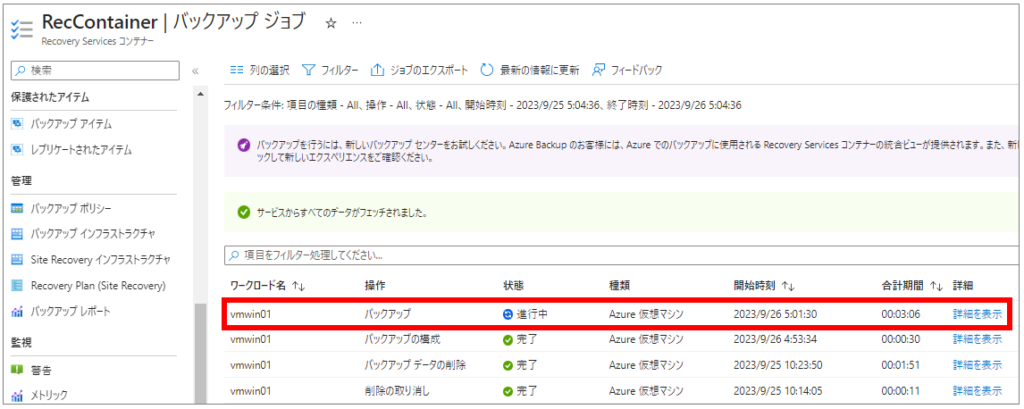Click the export upload icon
1024x409 pixels.
click(377, 71)
